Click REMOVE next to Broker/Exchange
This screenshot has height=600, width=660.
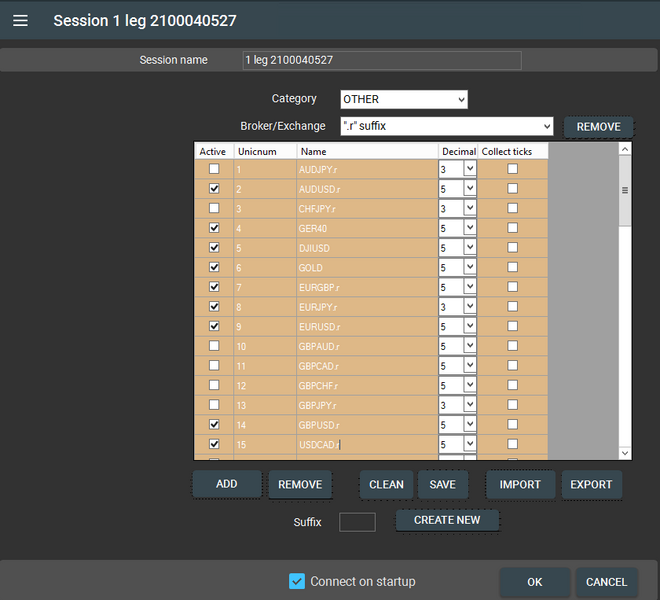pos(598,127)
